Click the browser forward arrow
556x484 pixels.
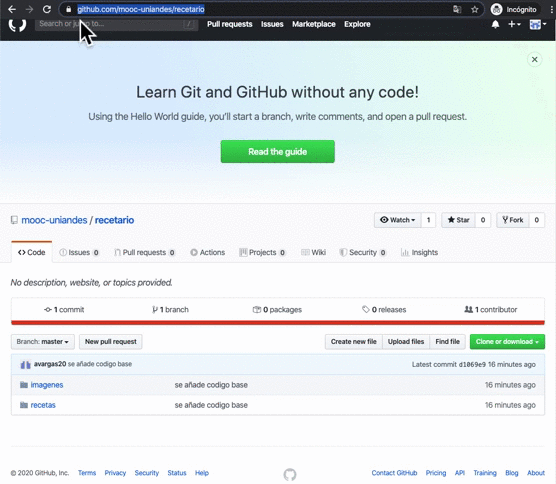coord(29,10)
